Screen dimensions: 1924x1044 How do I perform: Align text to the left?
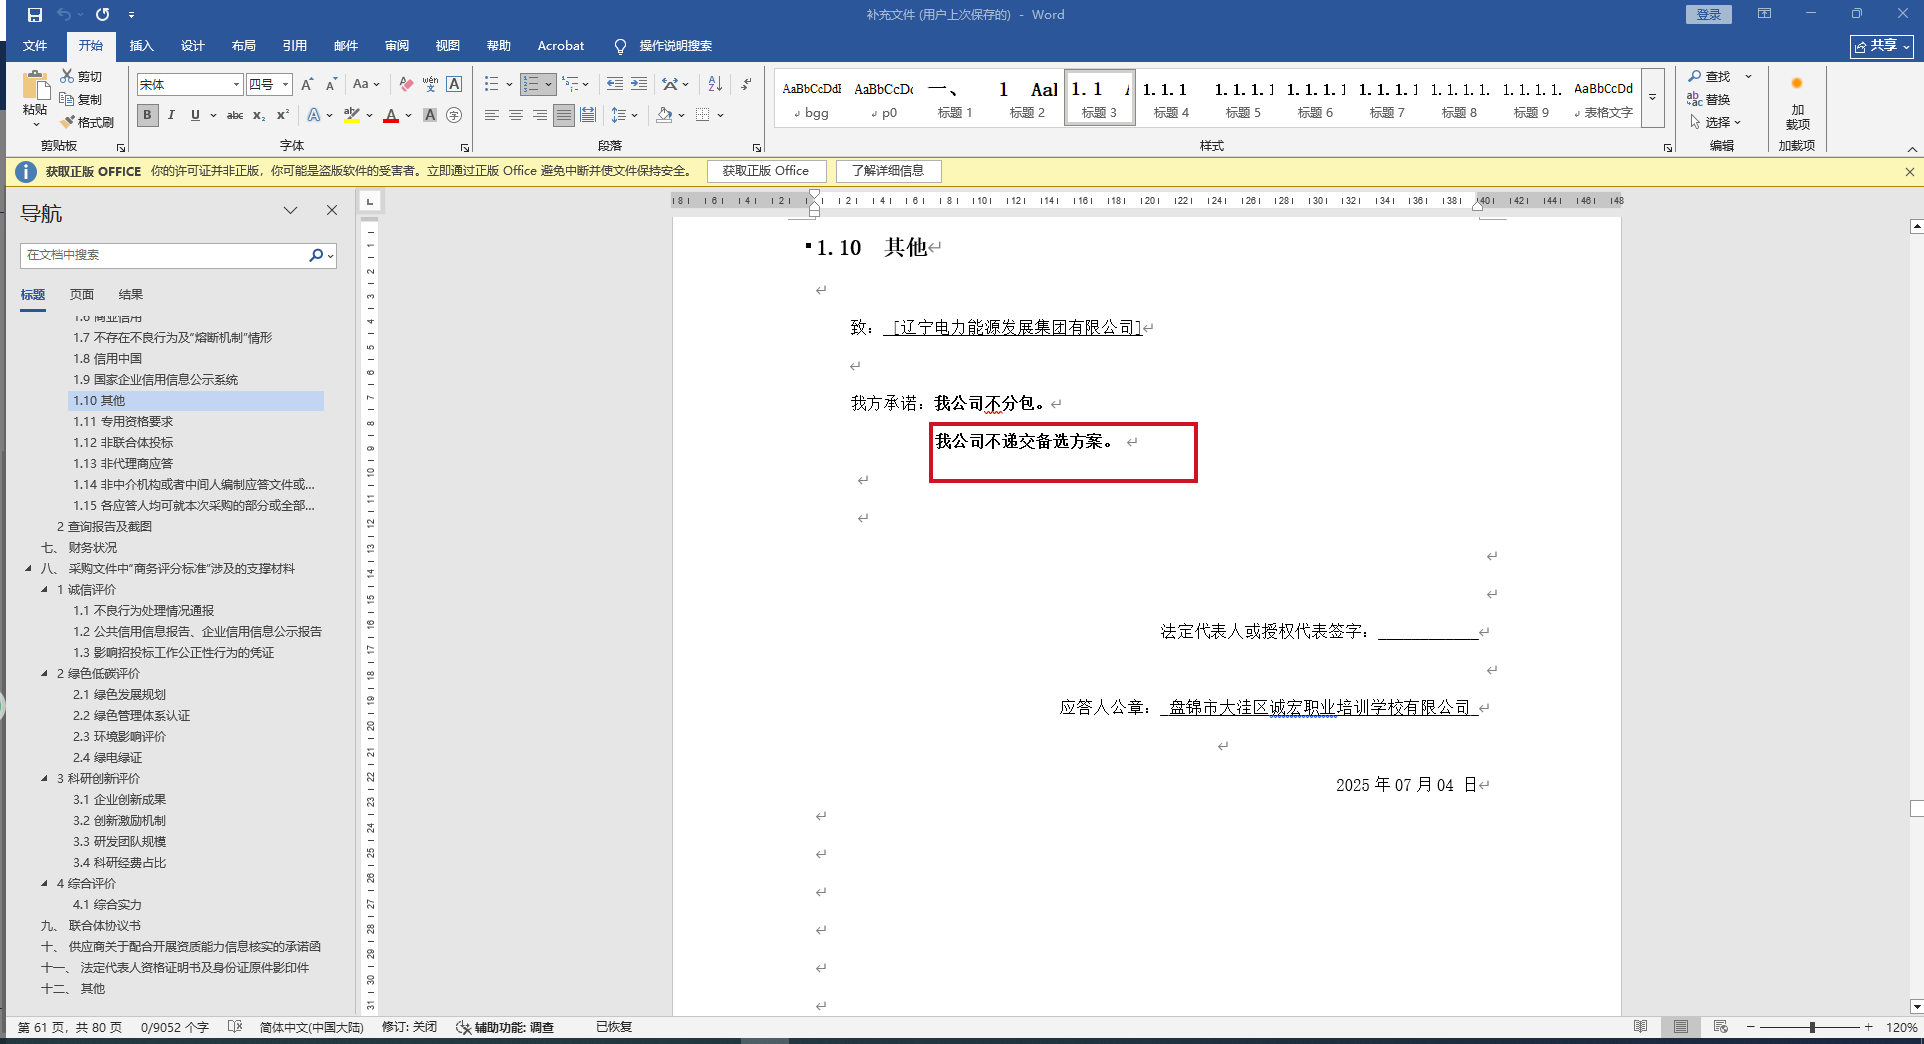coord(492,116)
